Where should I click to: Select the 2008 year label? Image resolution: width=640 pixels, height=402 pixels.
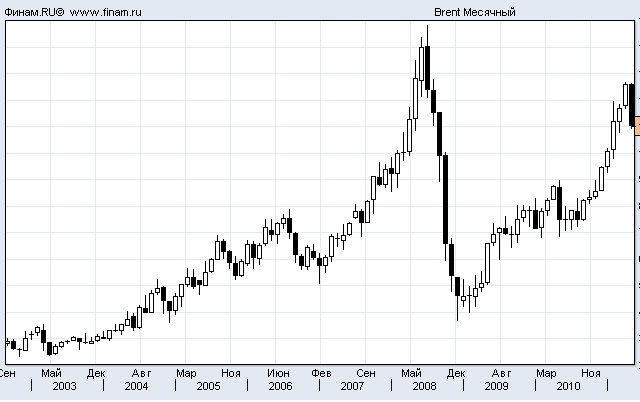coord(424,386)
